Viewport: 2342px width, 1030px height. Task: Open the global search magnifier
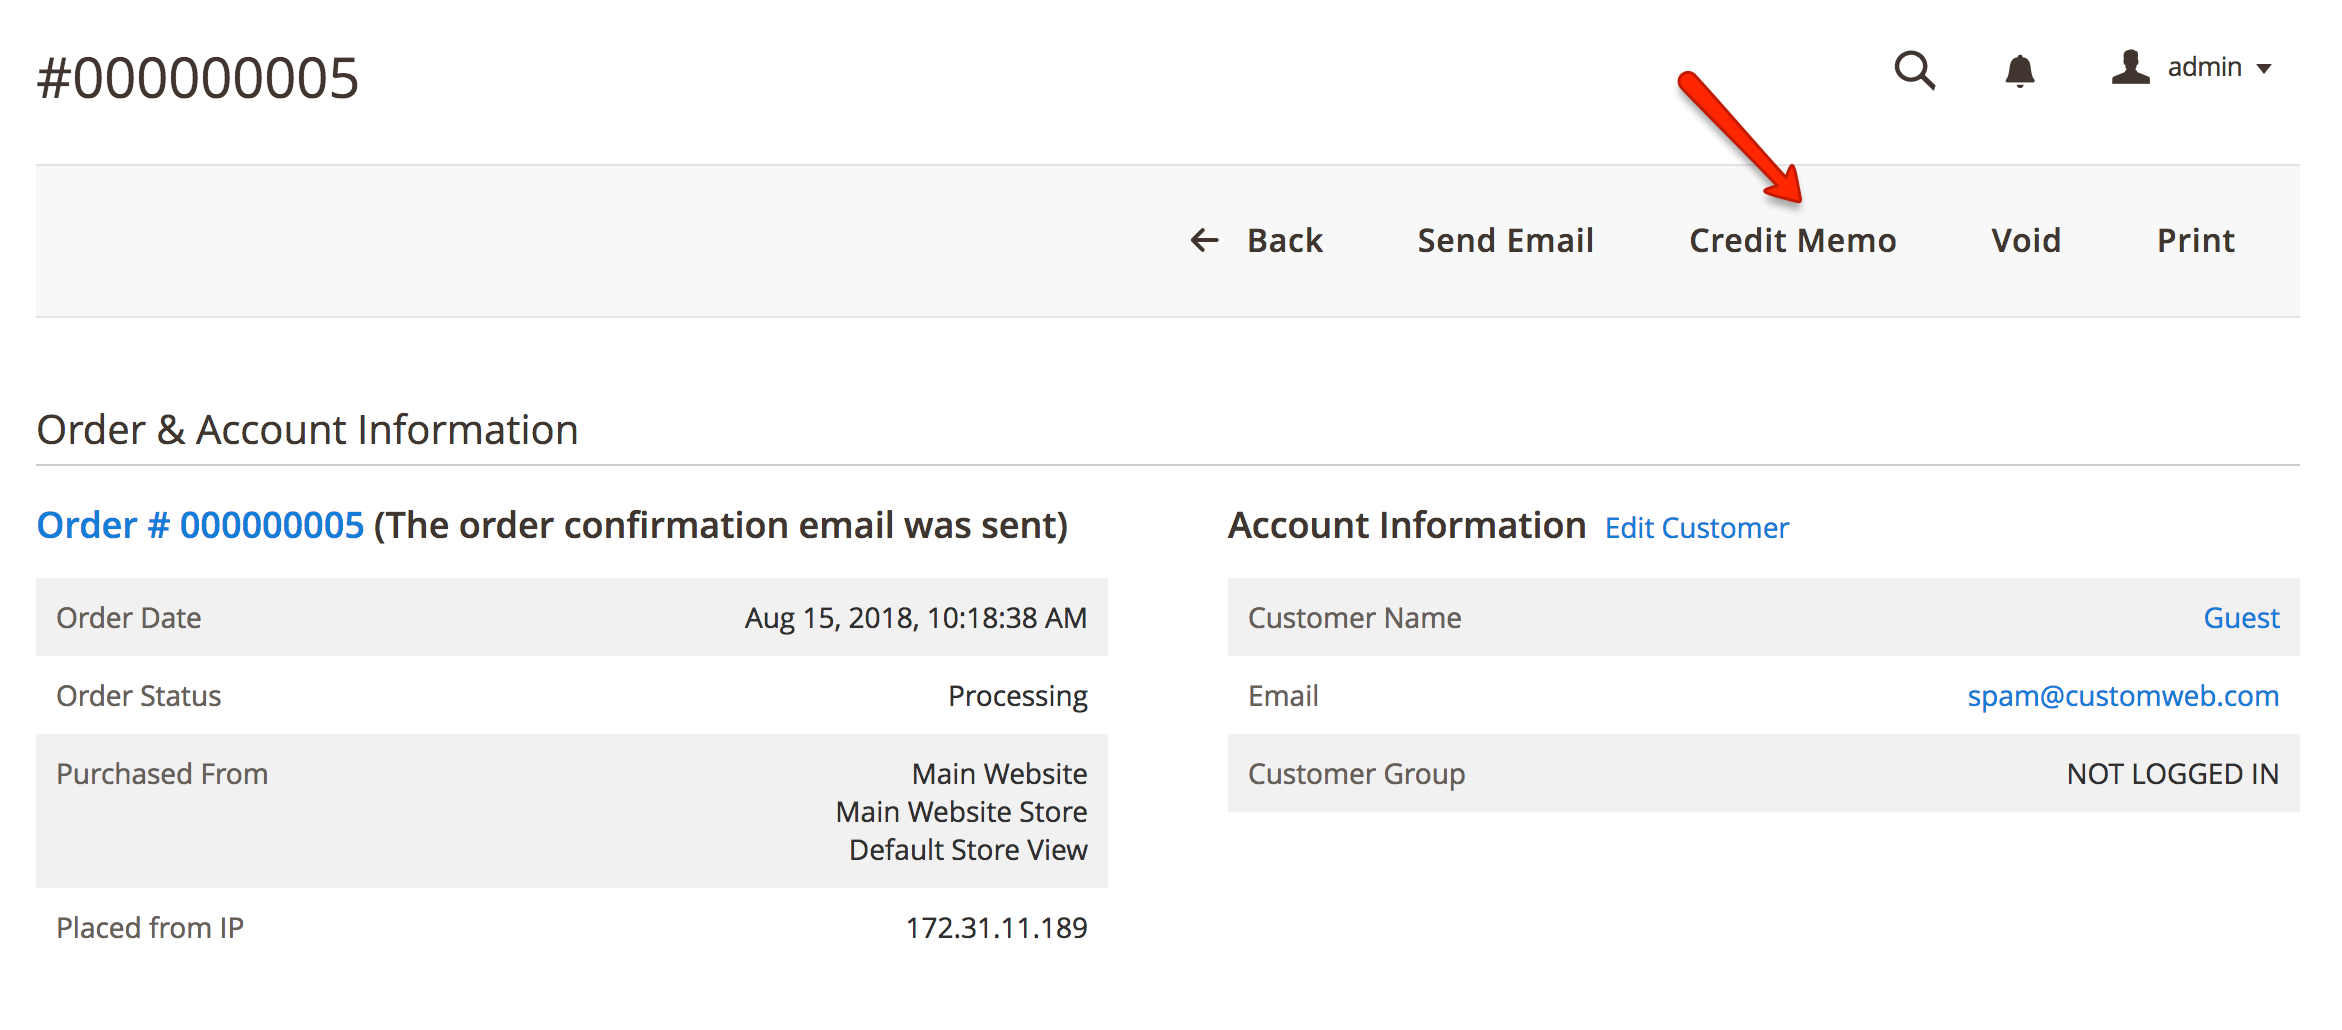coord(1914,70)
